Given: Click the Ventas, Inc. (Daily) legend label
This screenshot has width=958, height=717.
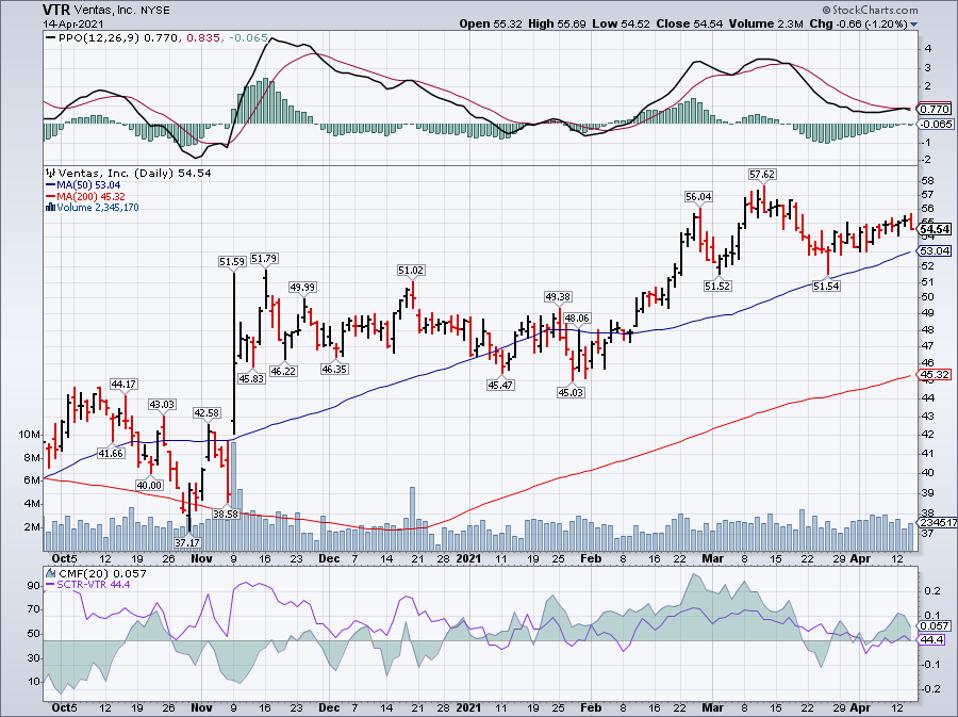Looking at the screenshot, I should pyautogui.click(x=116, y=173).
